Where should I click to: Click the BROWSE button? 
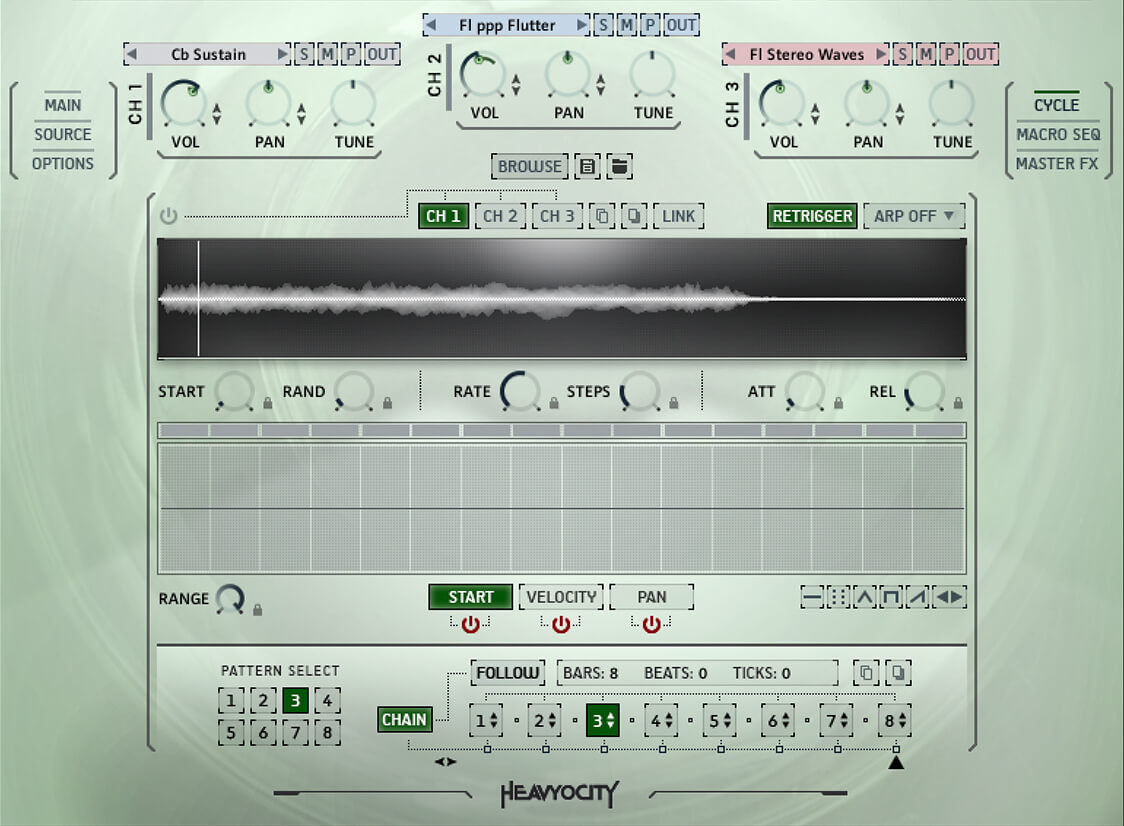pyautogui.click(x=530, y=167)
